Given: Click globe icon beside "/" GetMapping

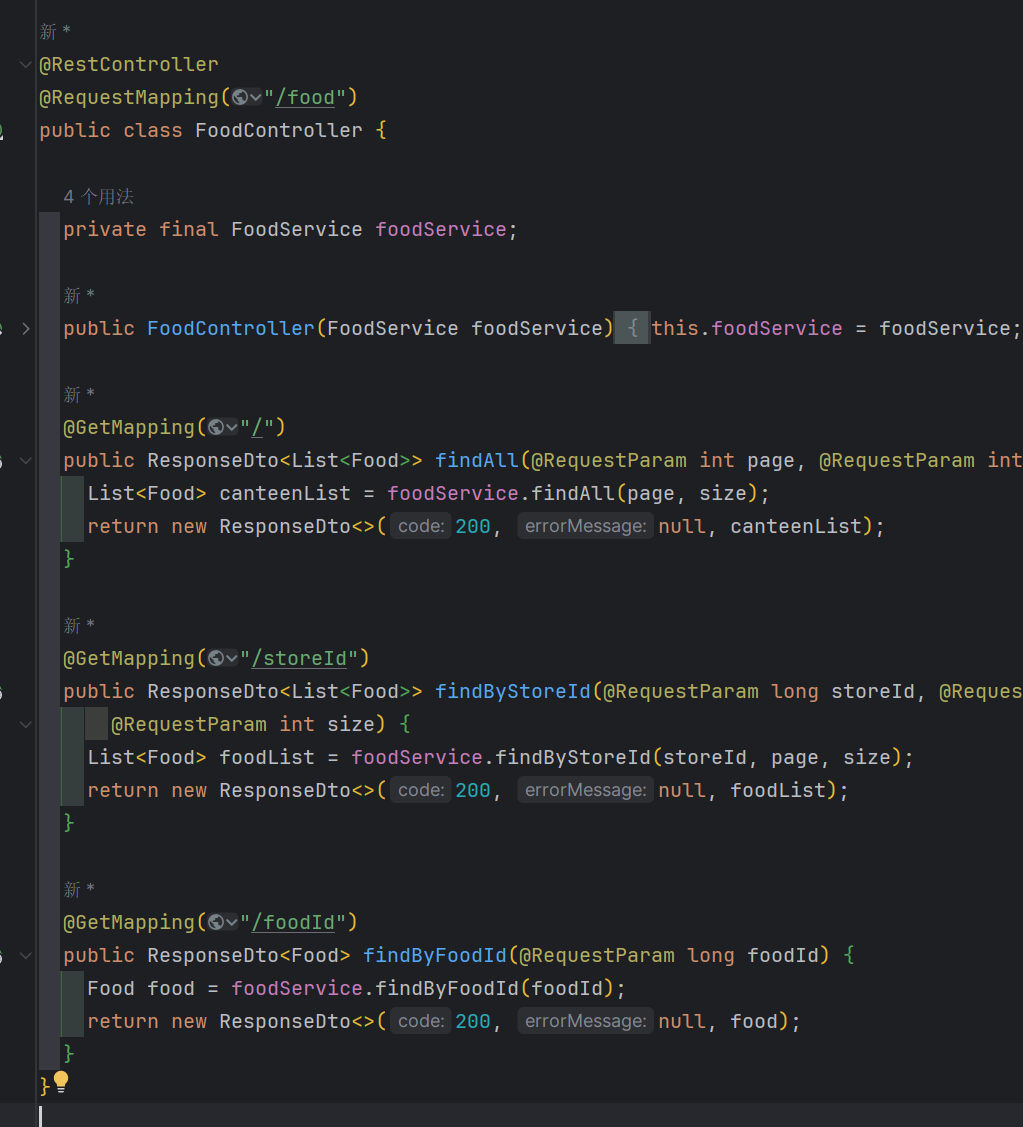Looking at the screenshot, I should 216,428.
